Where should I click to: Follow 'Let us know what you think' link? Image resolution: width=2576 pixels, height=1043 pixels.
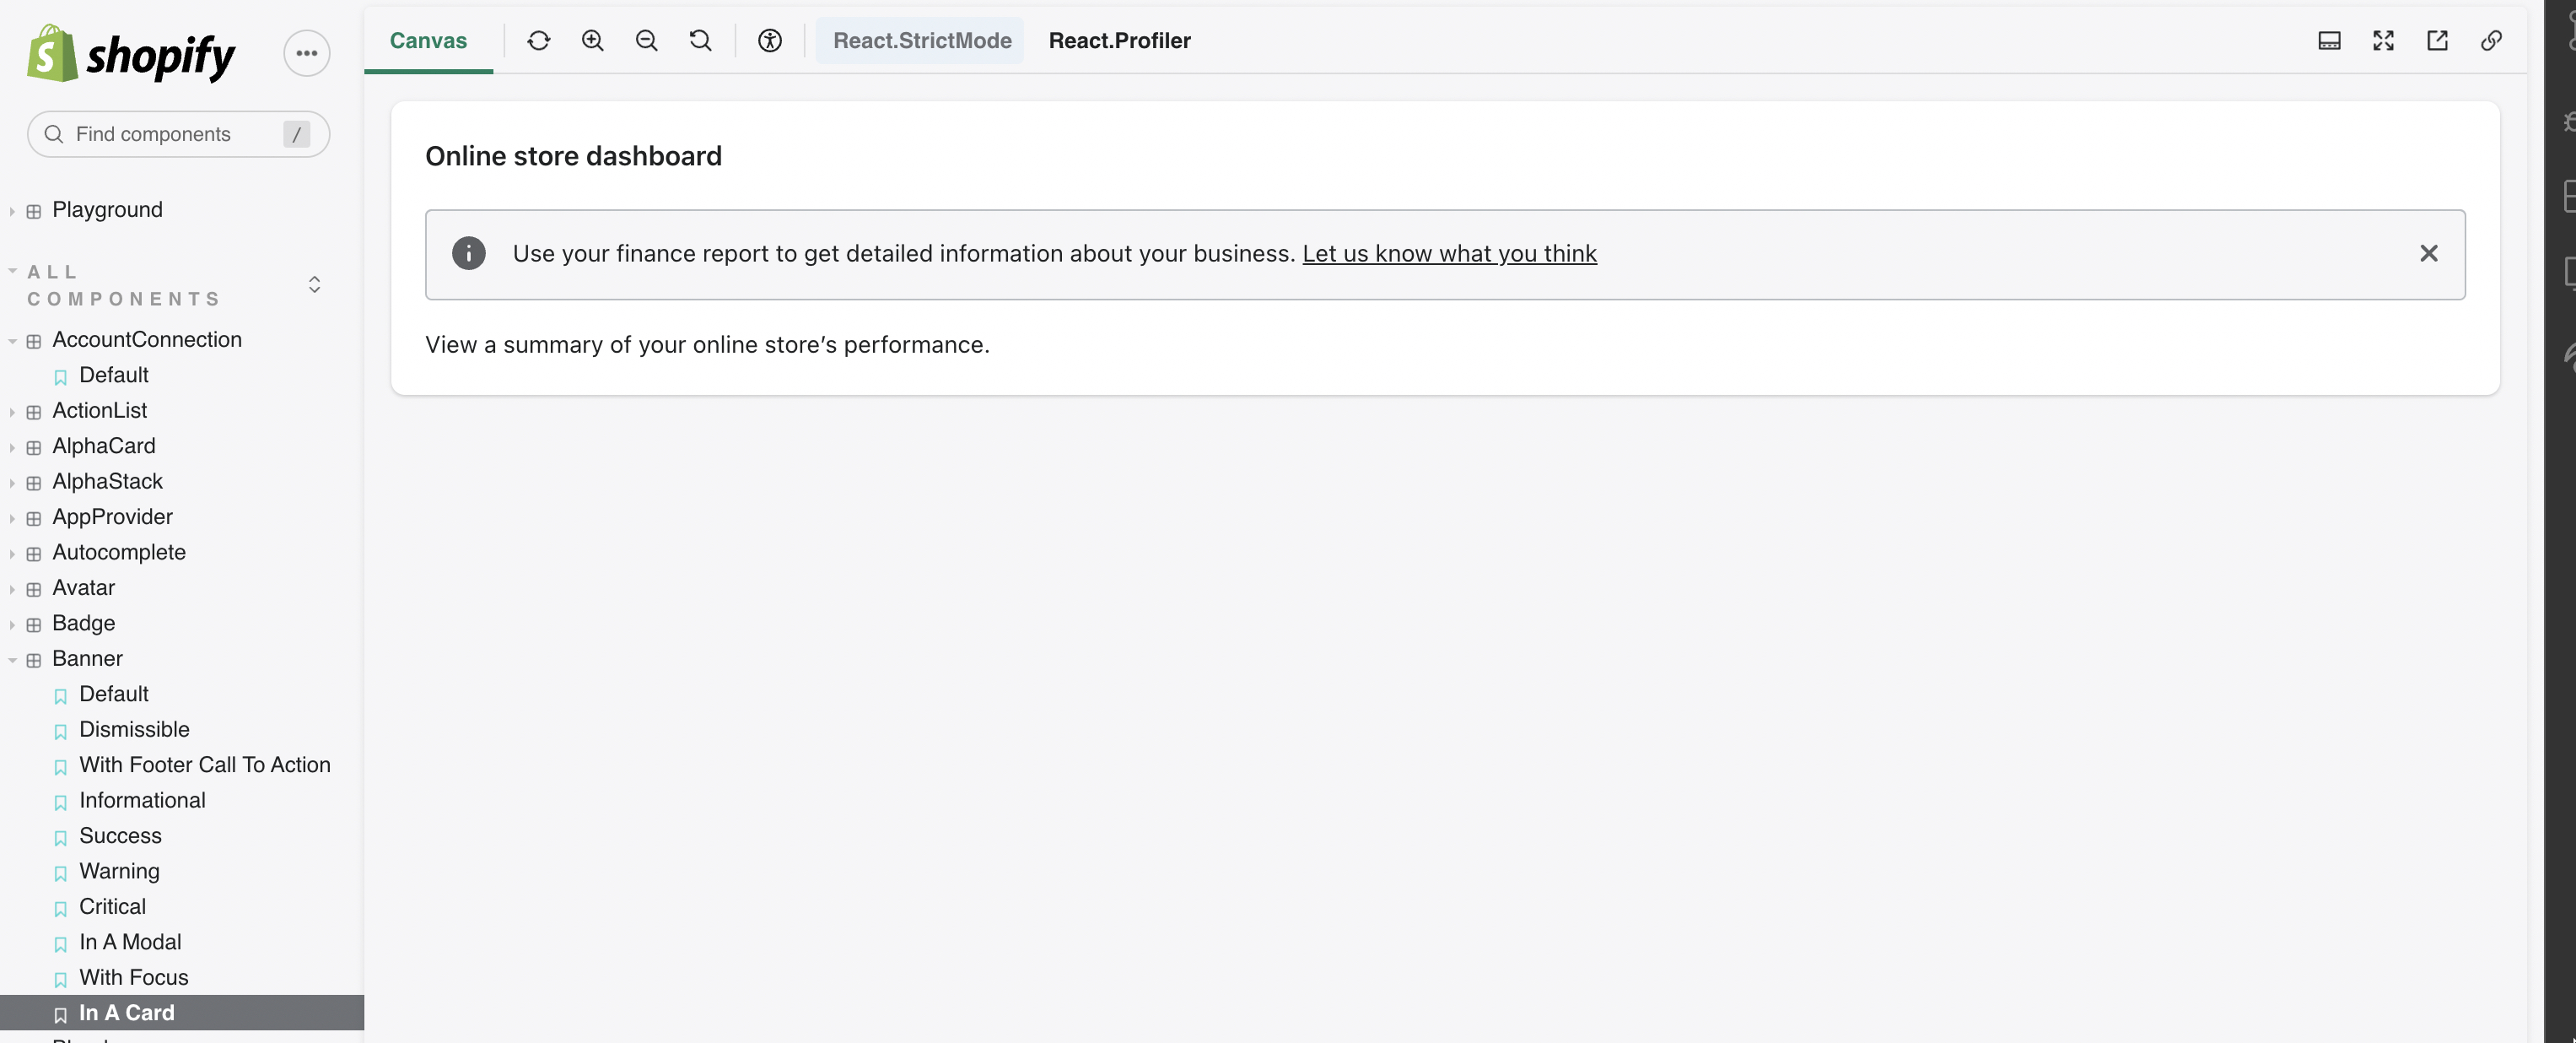(x=1449, y=253)
